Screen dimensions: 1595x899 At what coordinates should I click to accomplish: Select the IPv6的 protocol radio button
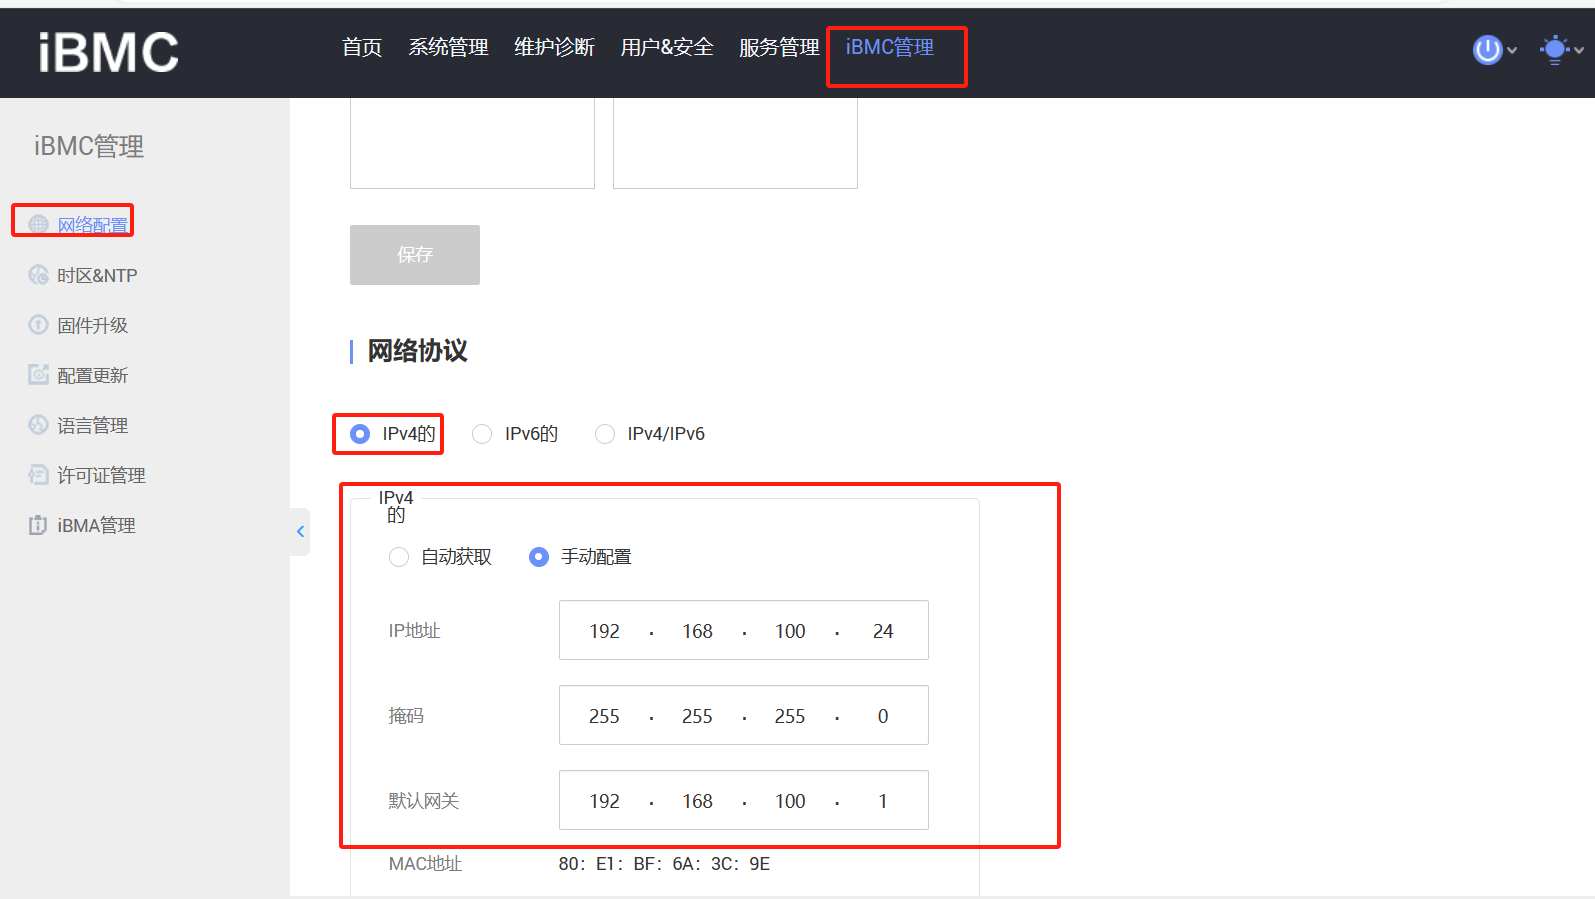482,434
